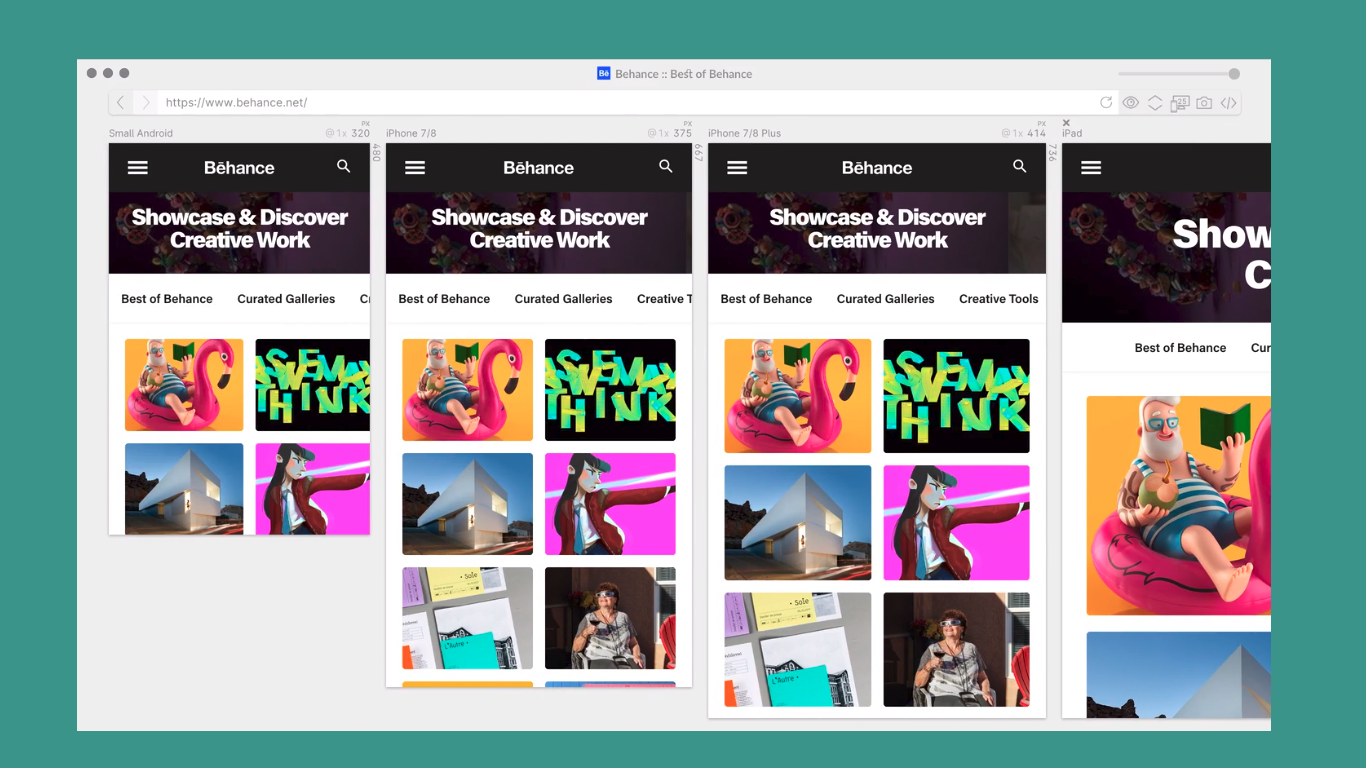Click the 320 width value above Small Android

pos(360,133)
